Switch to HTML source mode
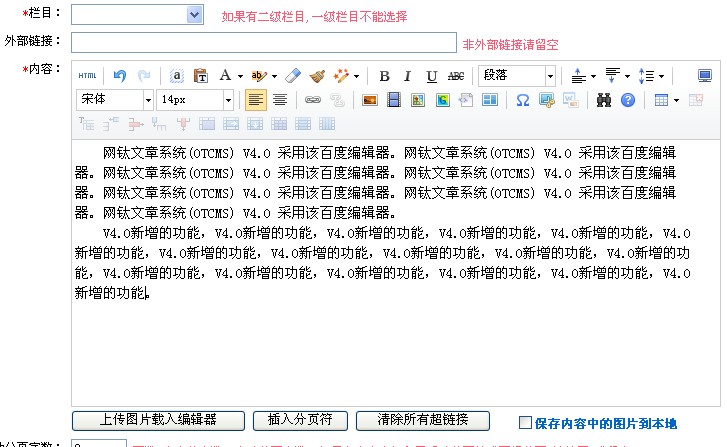The height and width of the screenshot is (447, 727). coord(87,76)
